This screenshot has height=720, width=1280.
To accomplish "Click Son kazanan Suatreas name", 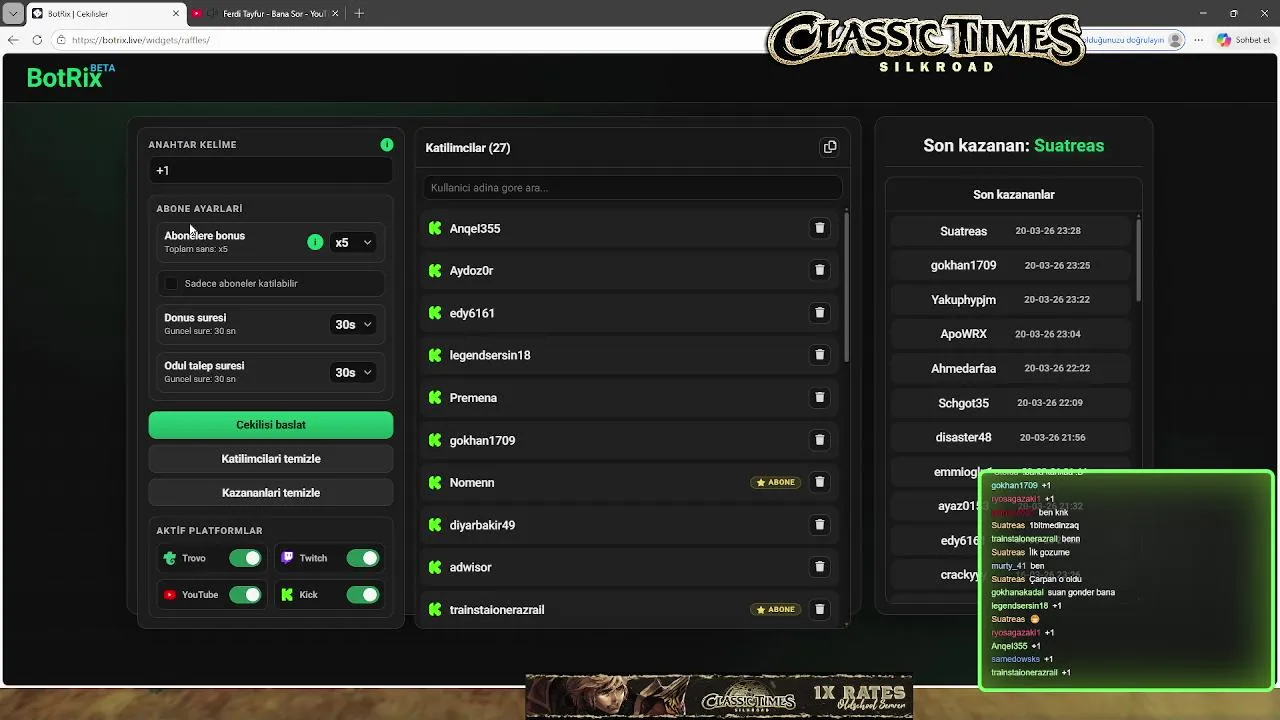I will pos(1069,146).
